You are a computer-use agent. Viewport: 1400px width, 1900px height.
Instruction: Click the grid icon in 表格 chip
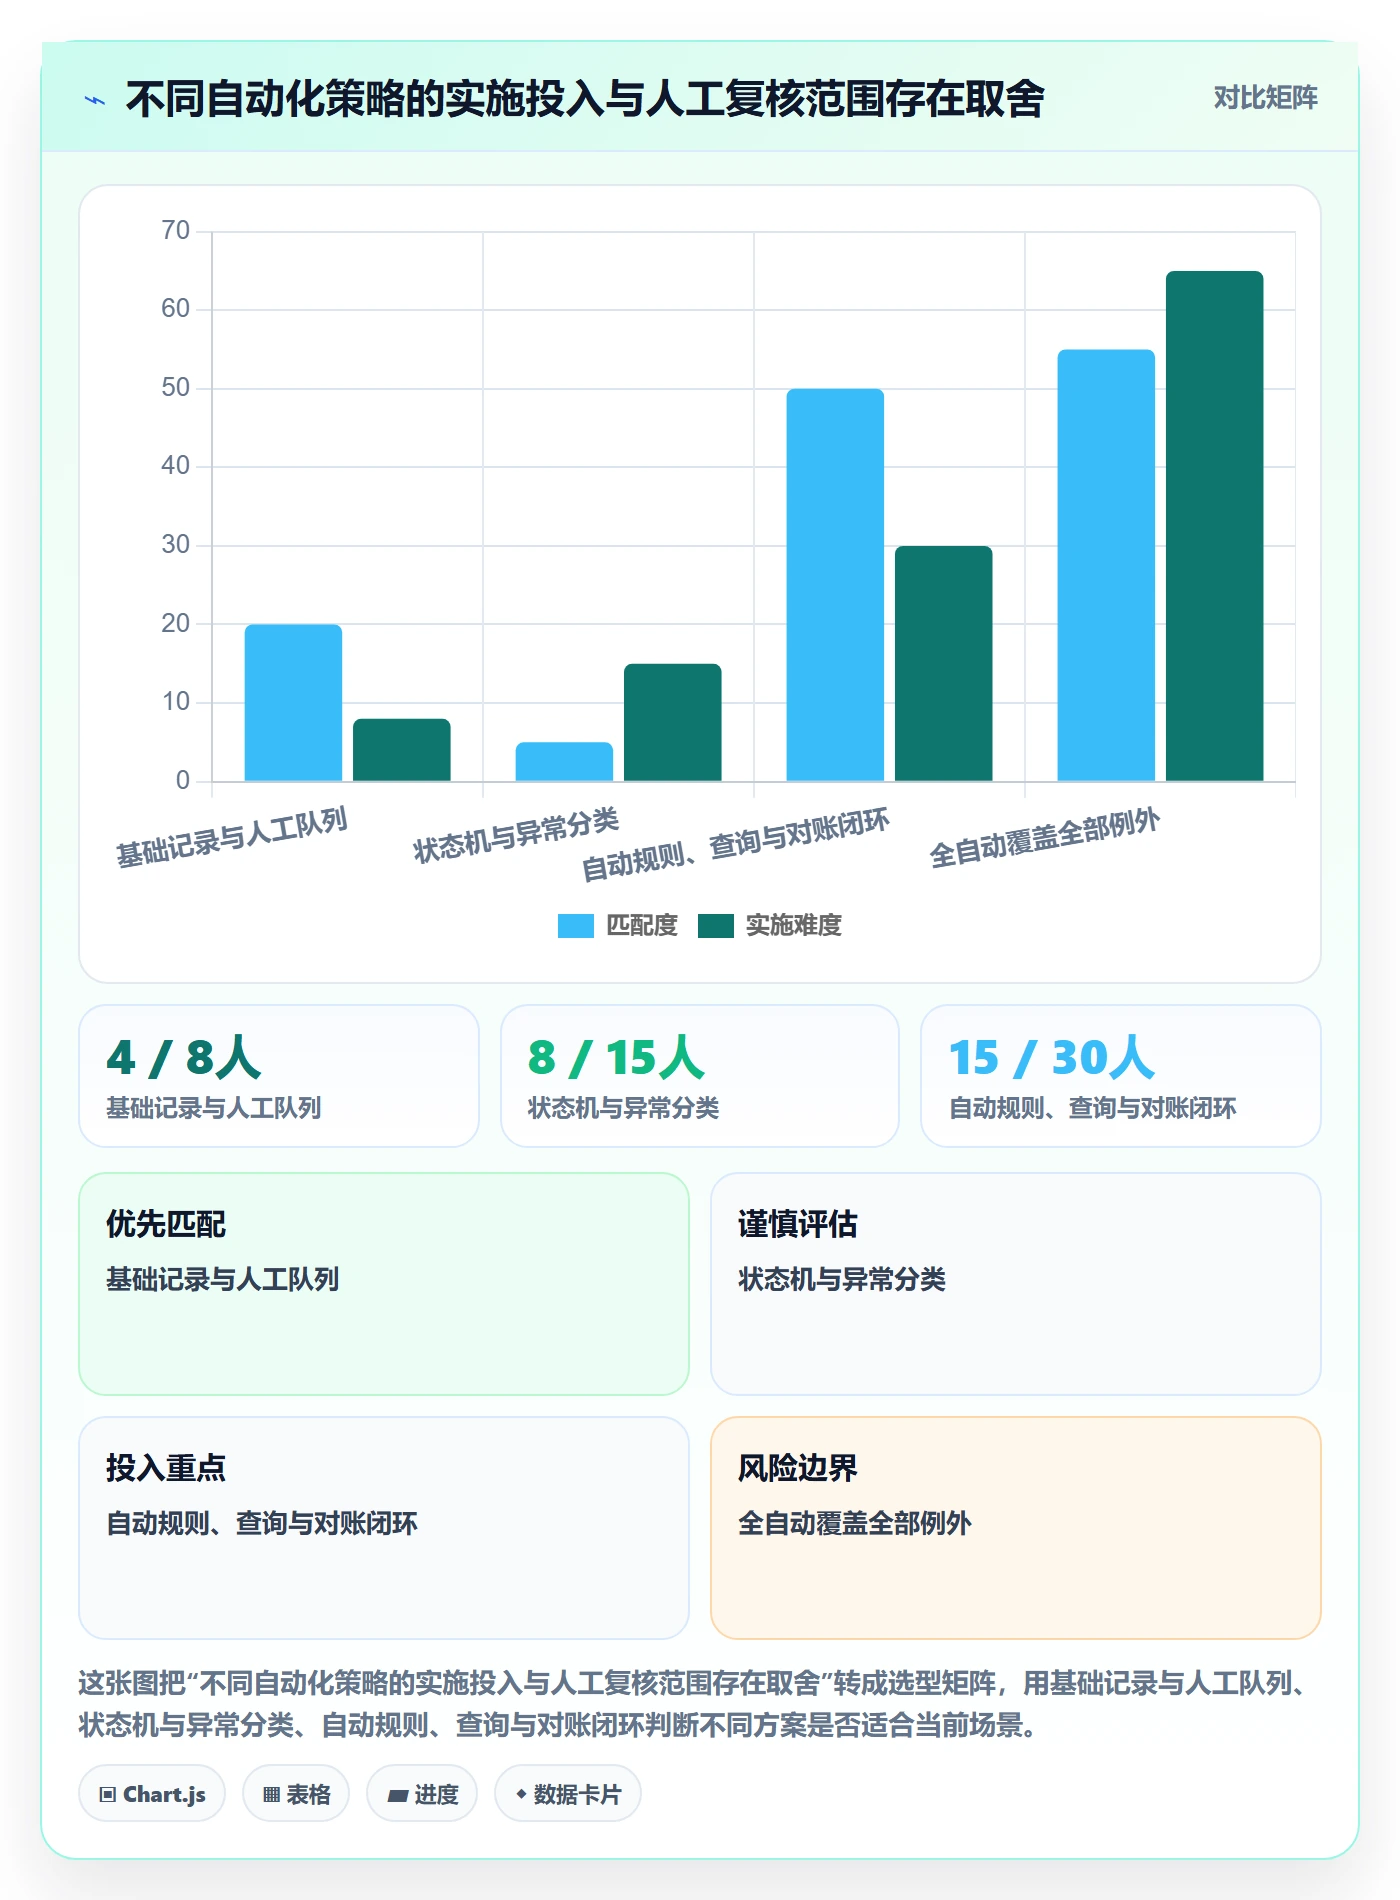(272, 1795)
